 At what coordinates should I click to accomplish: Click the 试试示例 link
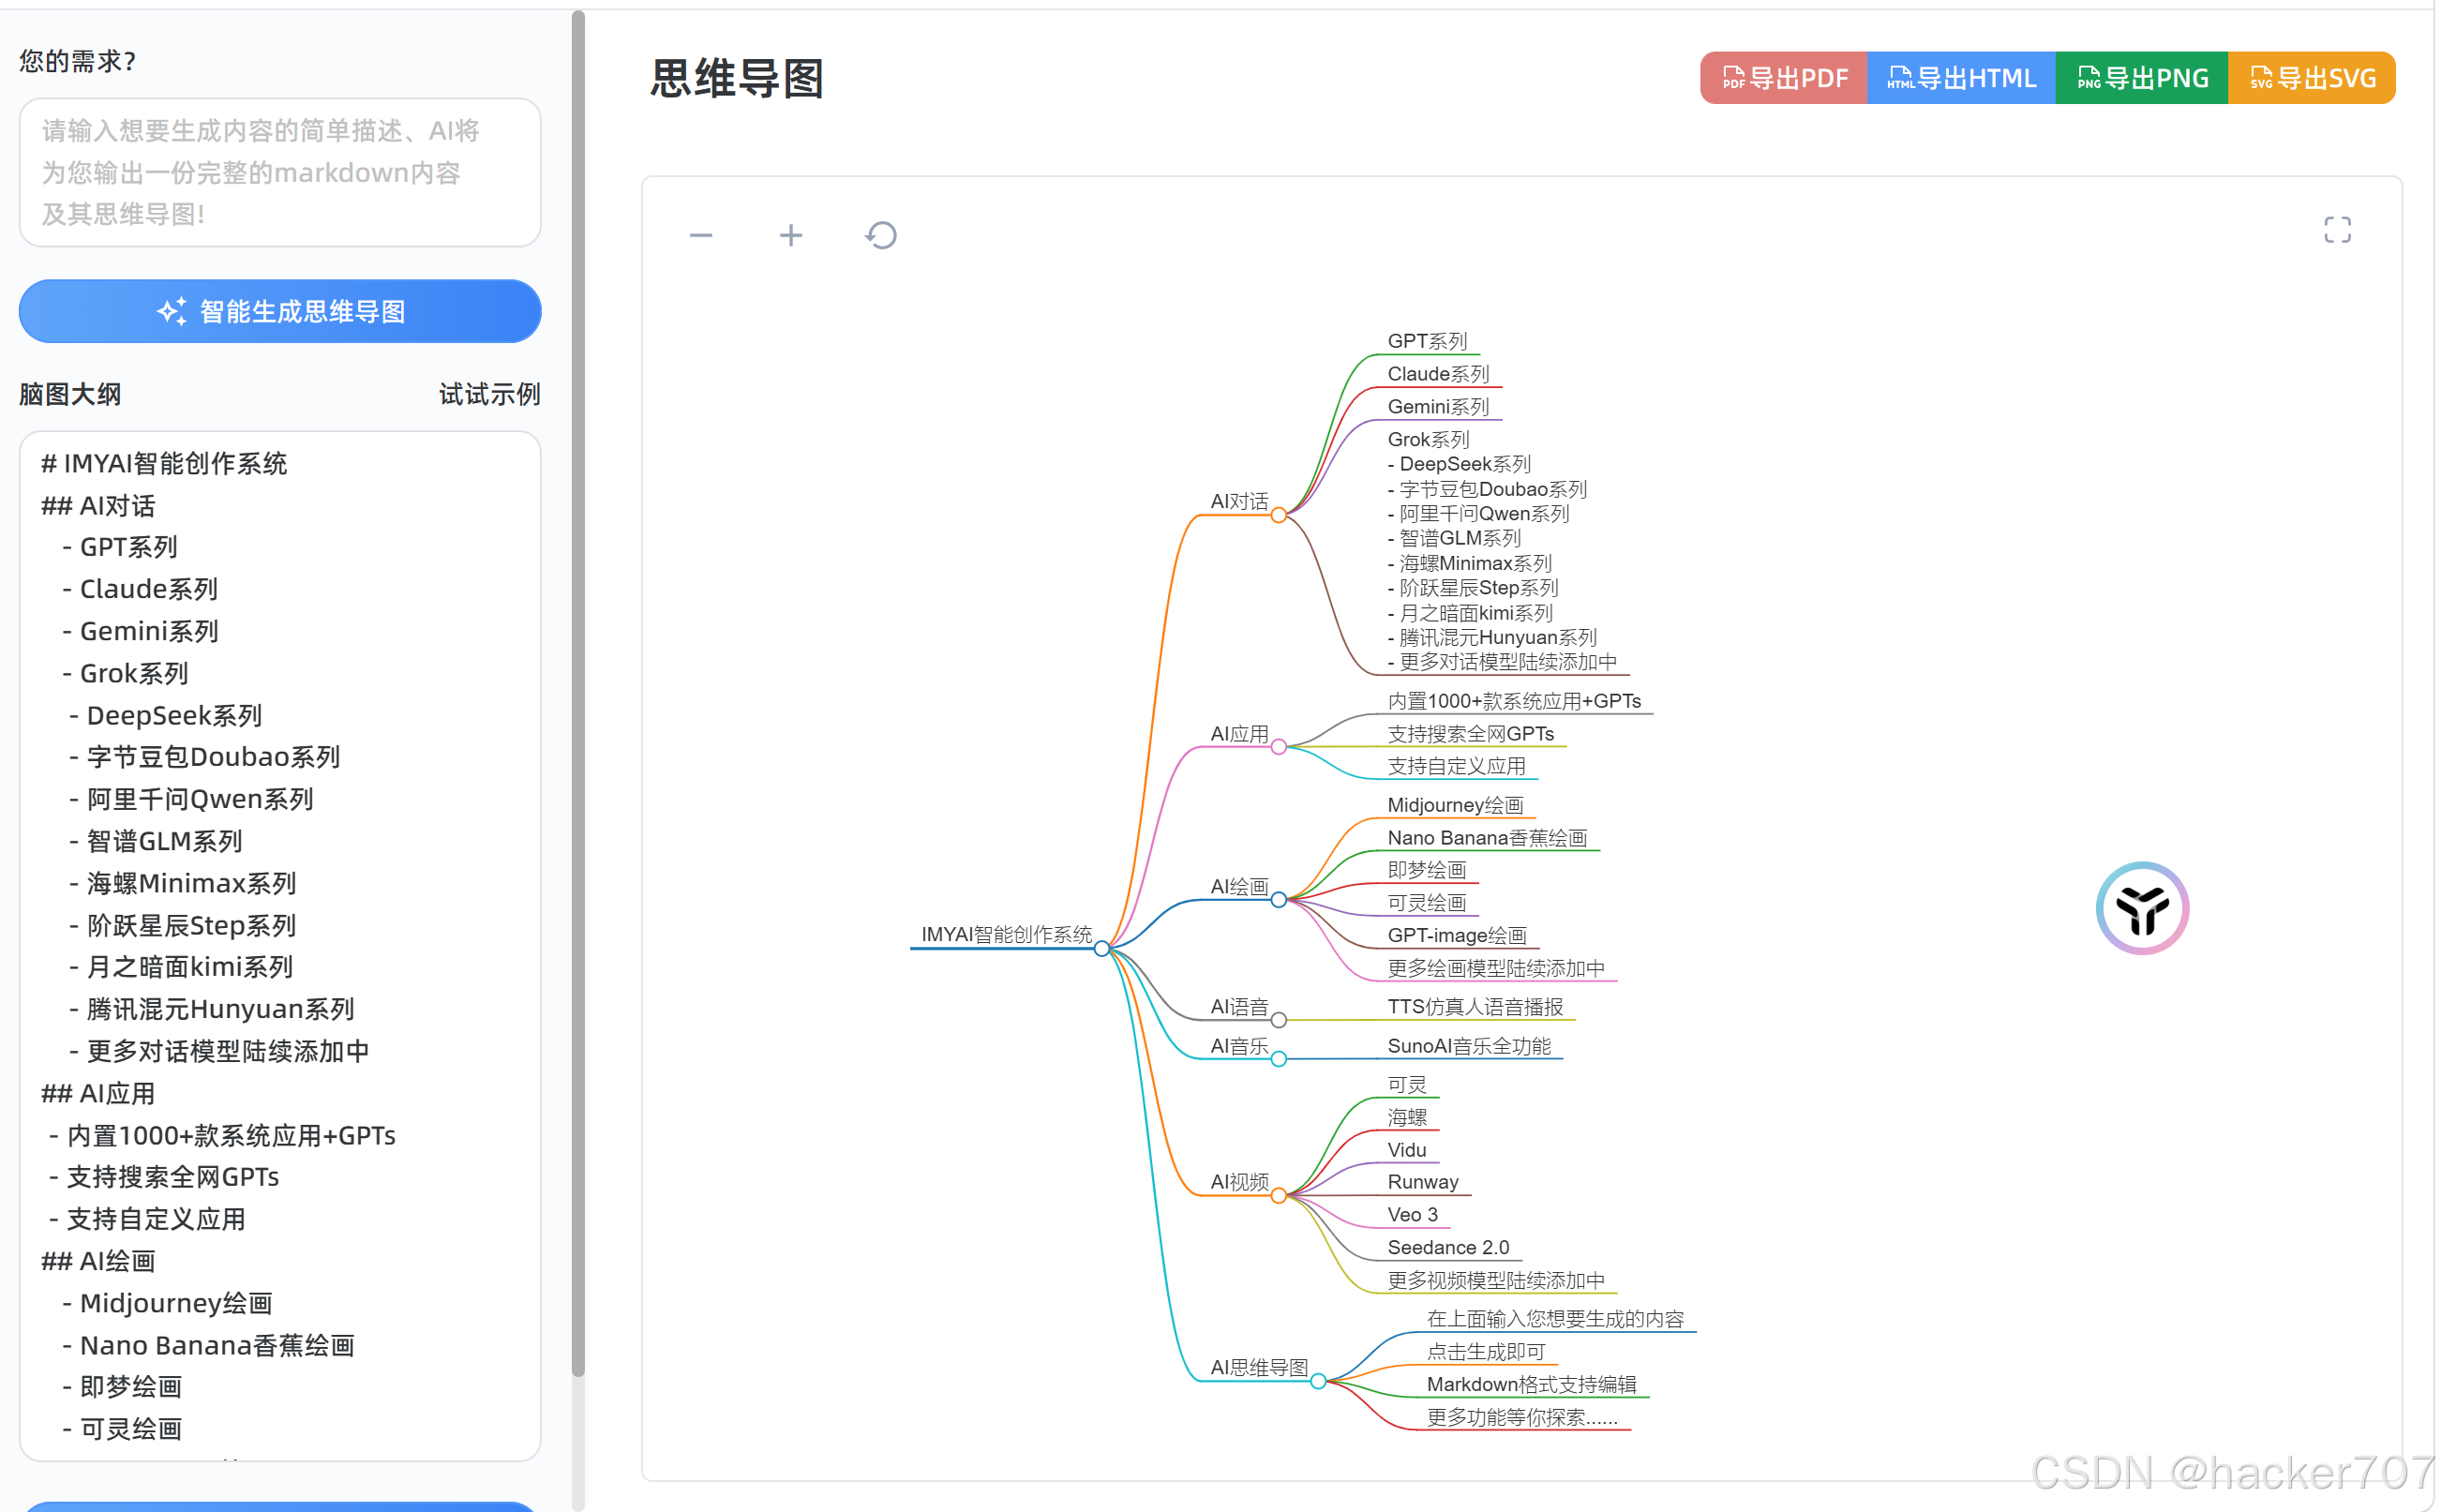click(489, 394)
